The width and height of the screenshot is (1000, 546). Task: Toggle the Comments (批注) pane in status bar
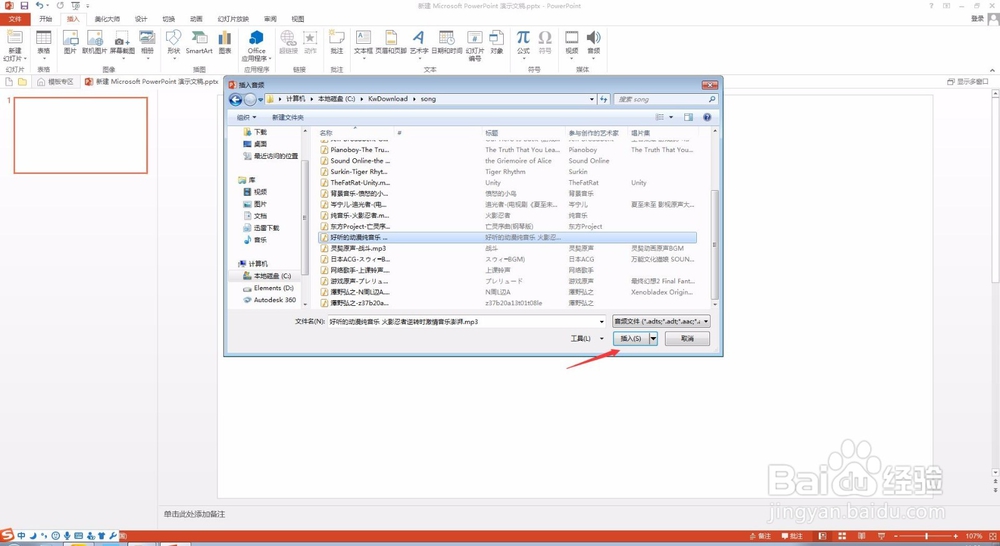click(793, 536)
